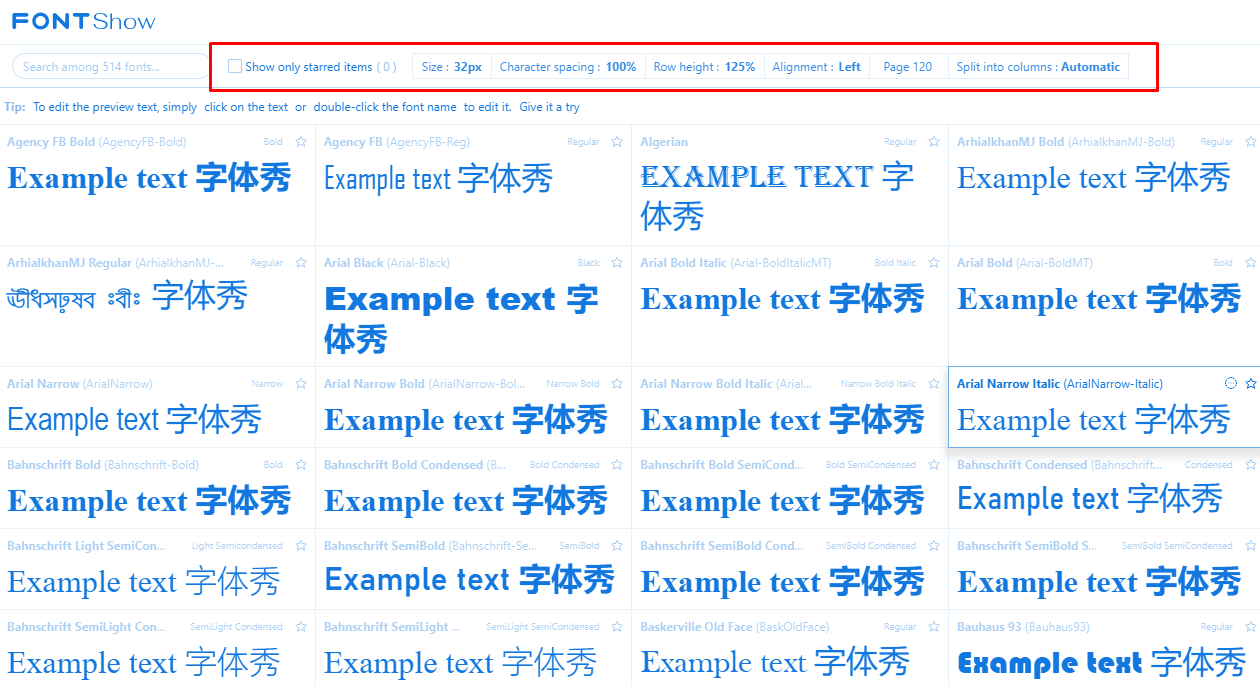1260x687 pixels.
Task: Star the Algerian font
Action: [934, 142]
